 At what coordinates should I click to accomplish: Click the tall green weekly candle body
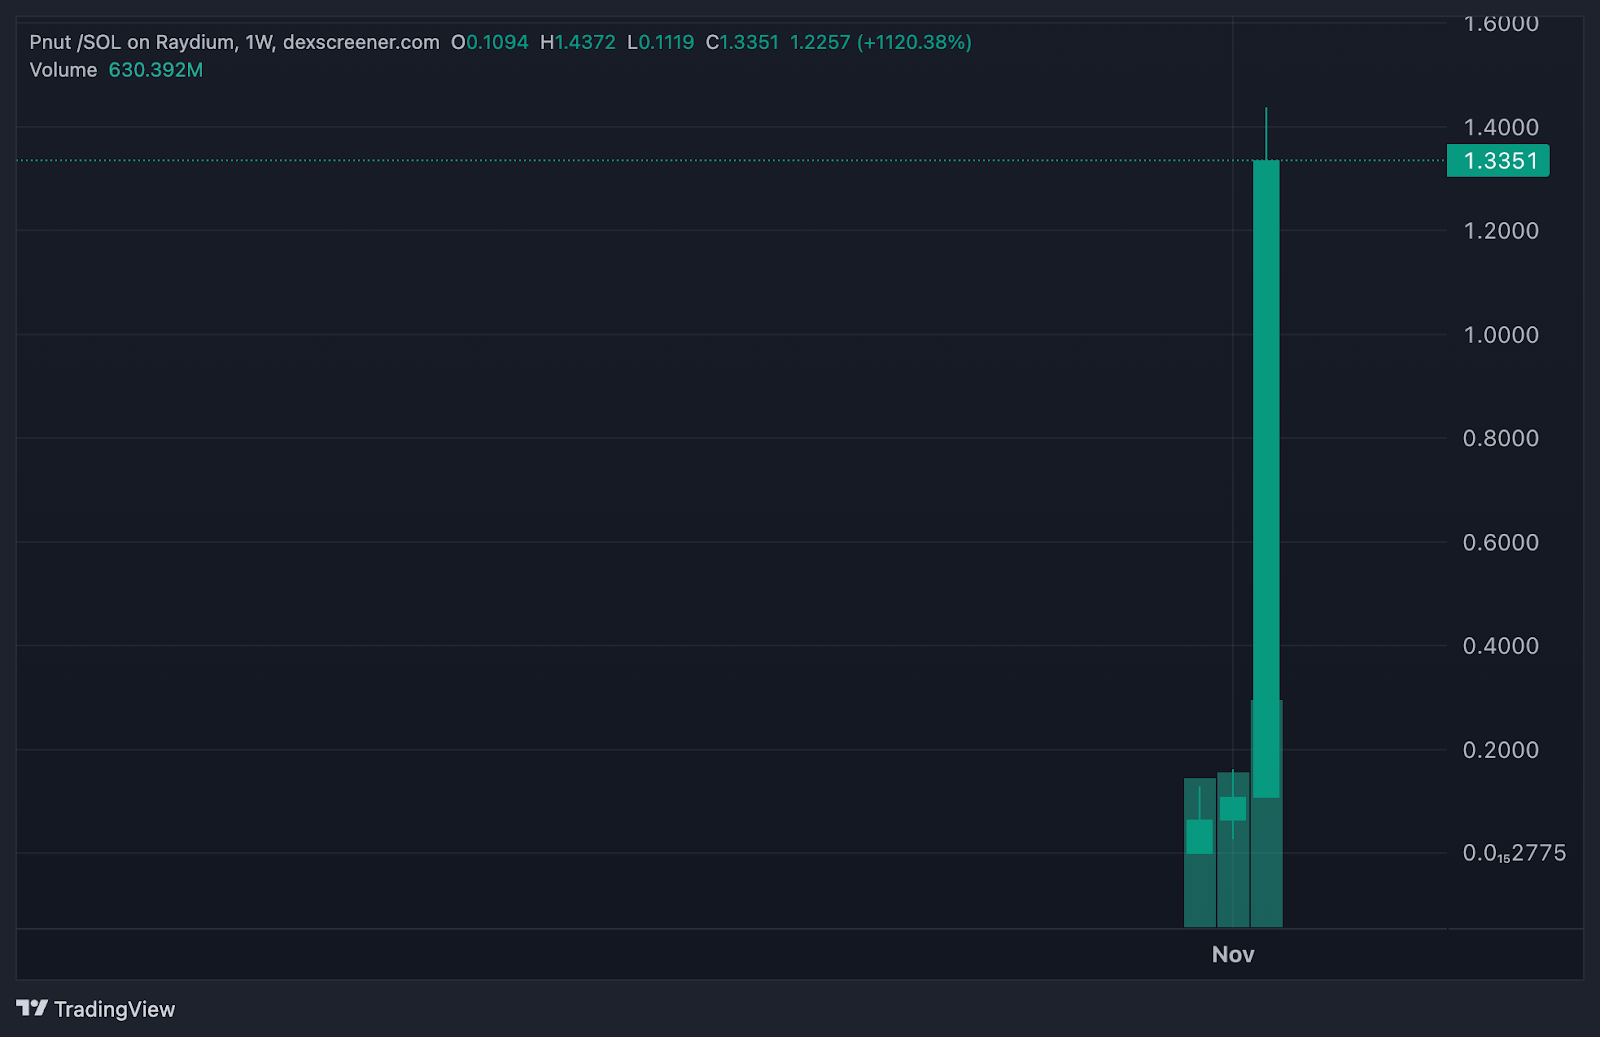coord(1266,479)
